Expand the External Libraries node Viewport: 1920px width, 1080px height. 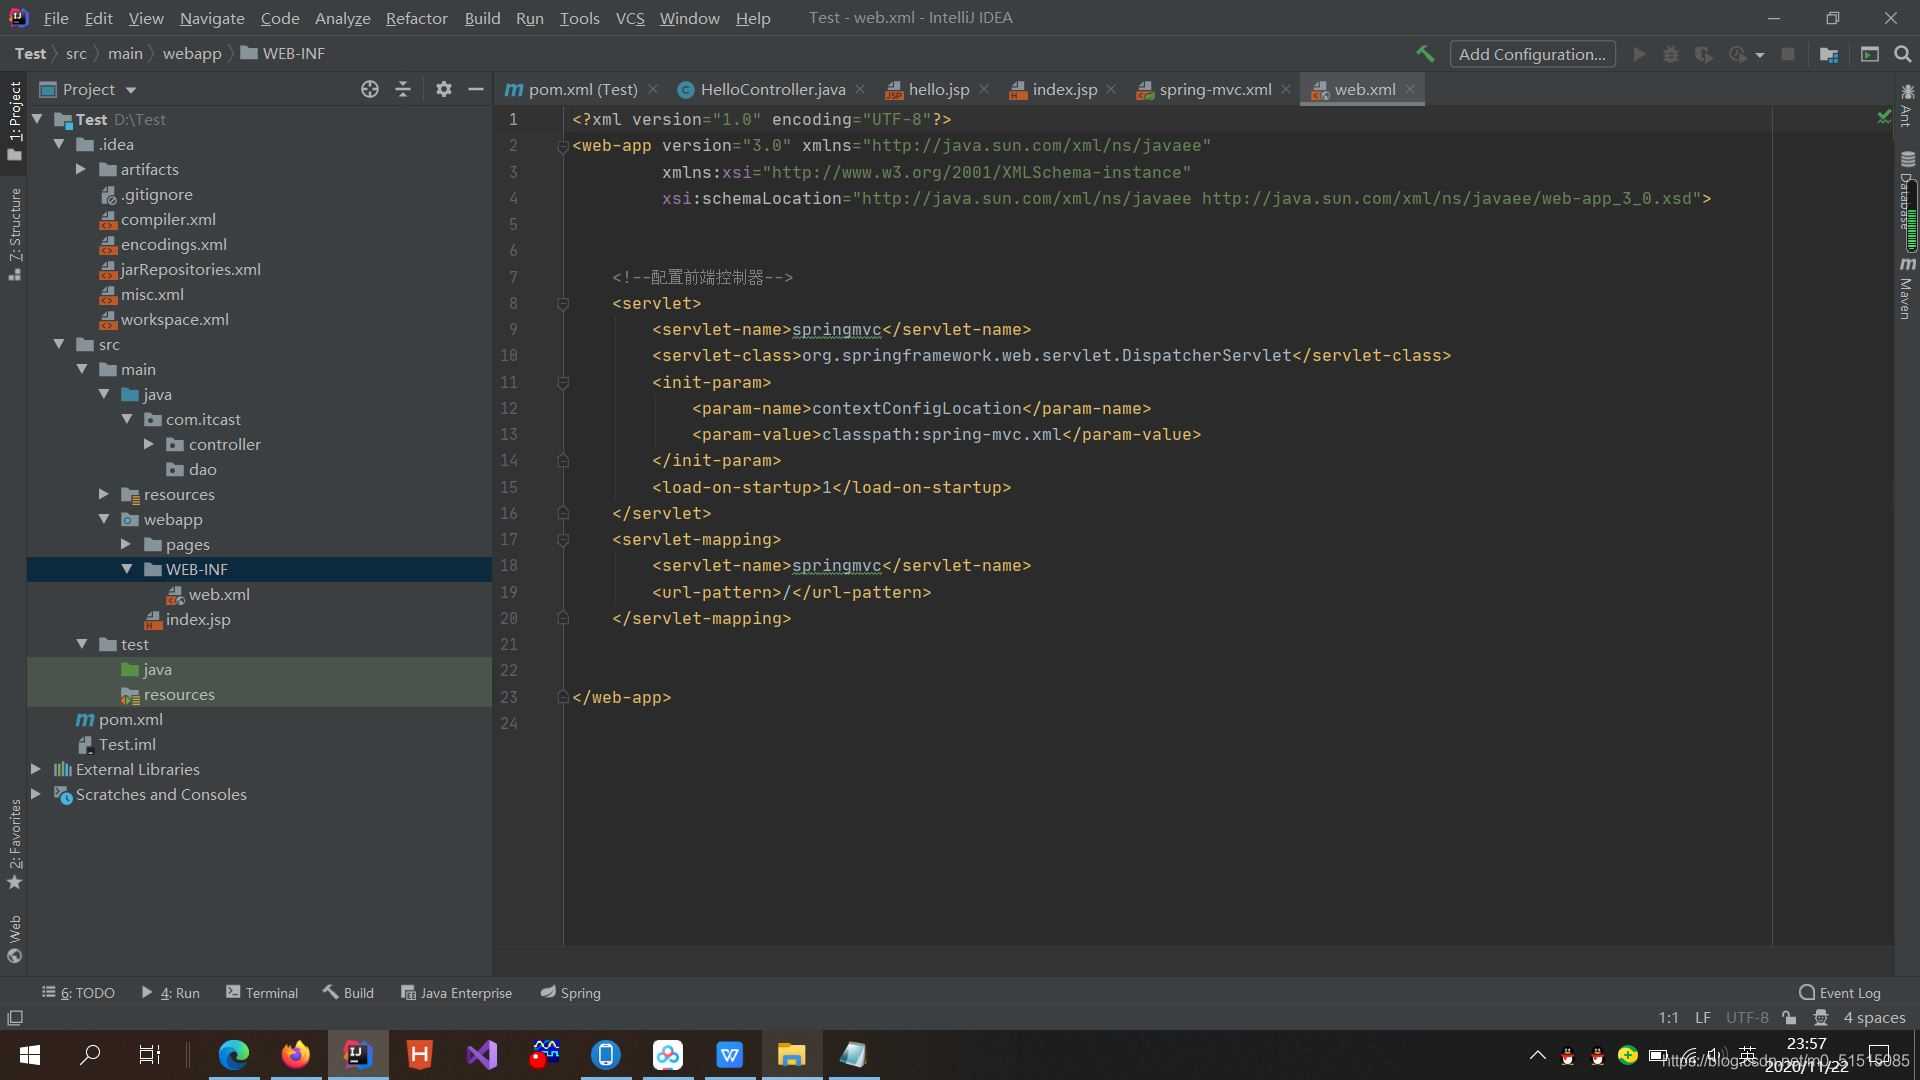(37, 769)
